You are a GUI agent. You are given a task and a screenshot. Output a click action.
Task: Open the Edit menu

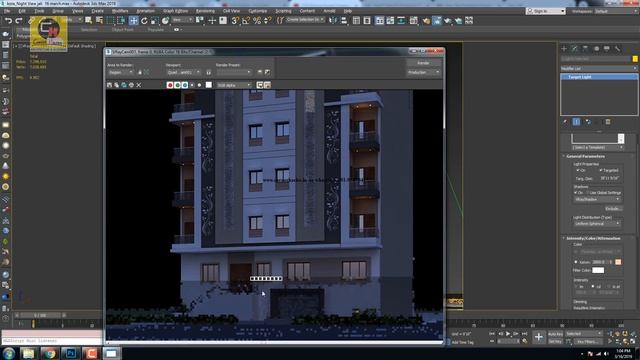point(22,11)
